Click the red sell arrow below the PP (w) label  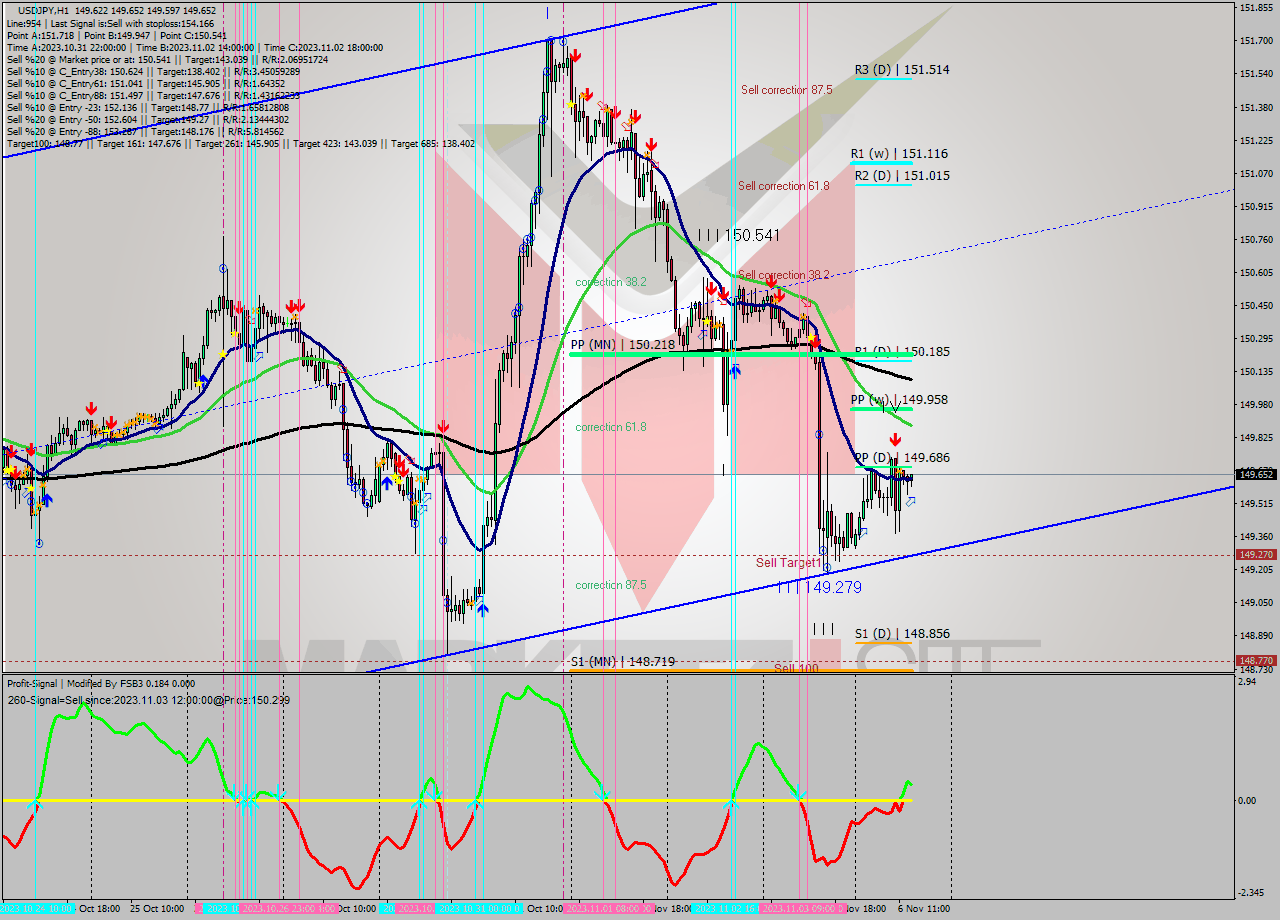click(895, 440)
